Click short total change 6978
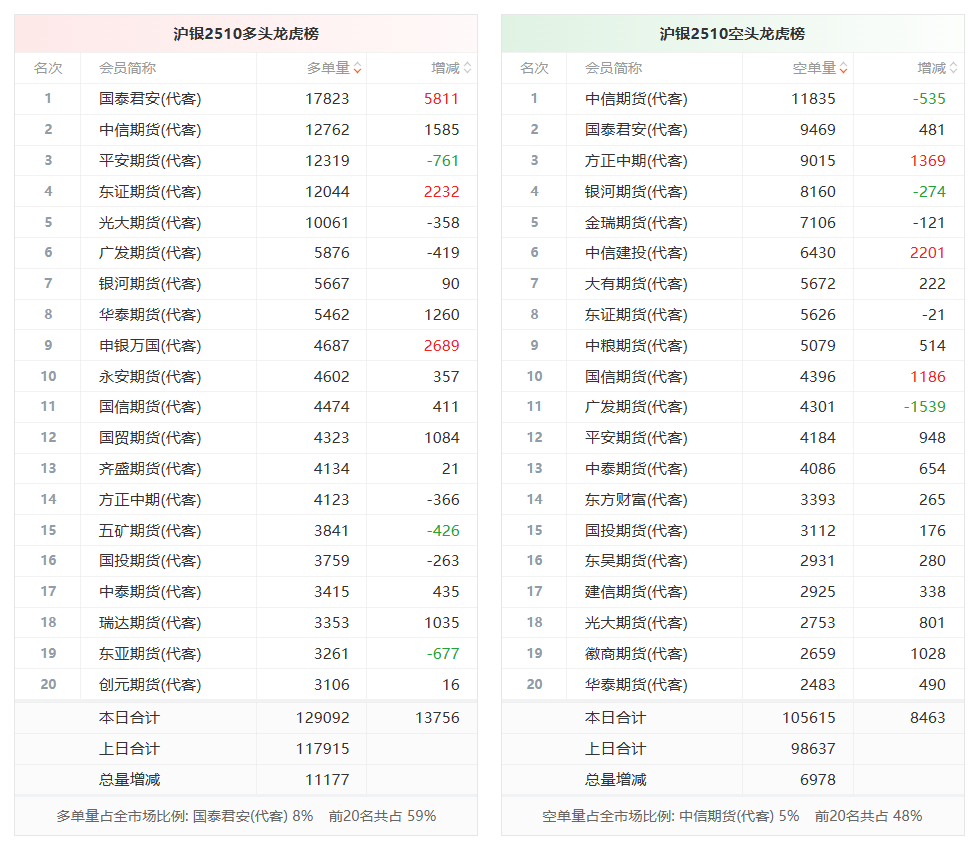Image resolution: width=974 pixels, height=844 pixels. tap(818, 780)
